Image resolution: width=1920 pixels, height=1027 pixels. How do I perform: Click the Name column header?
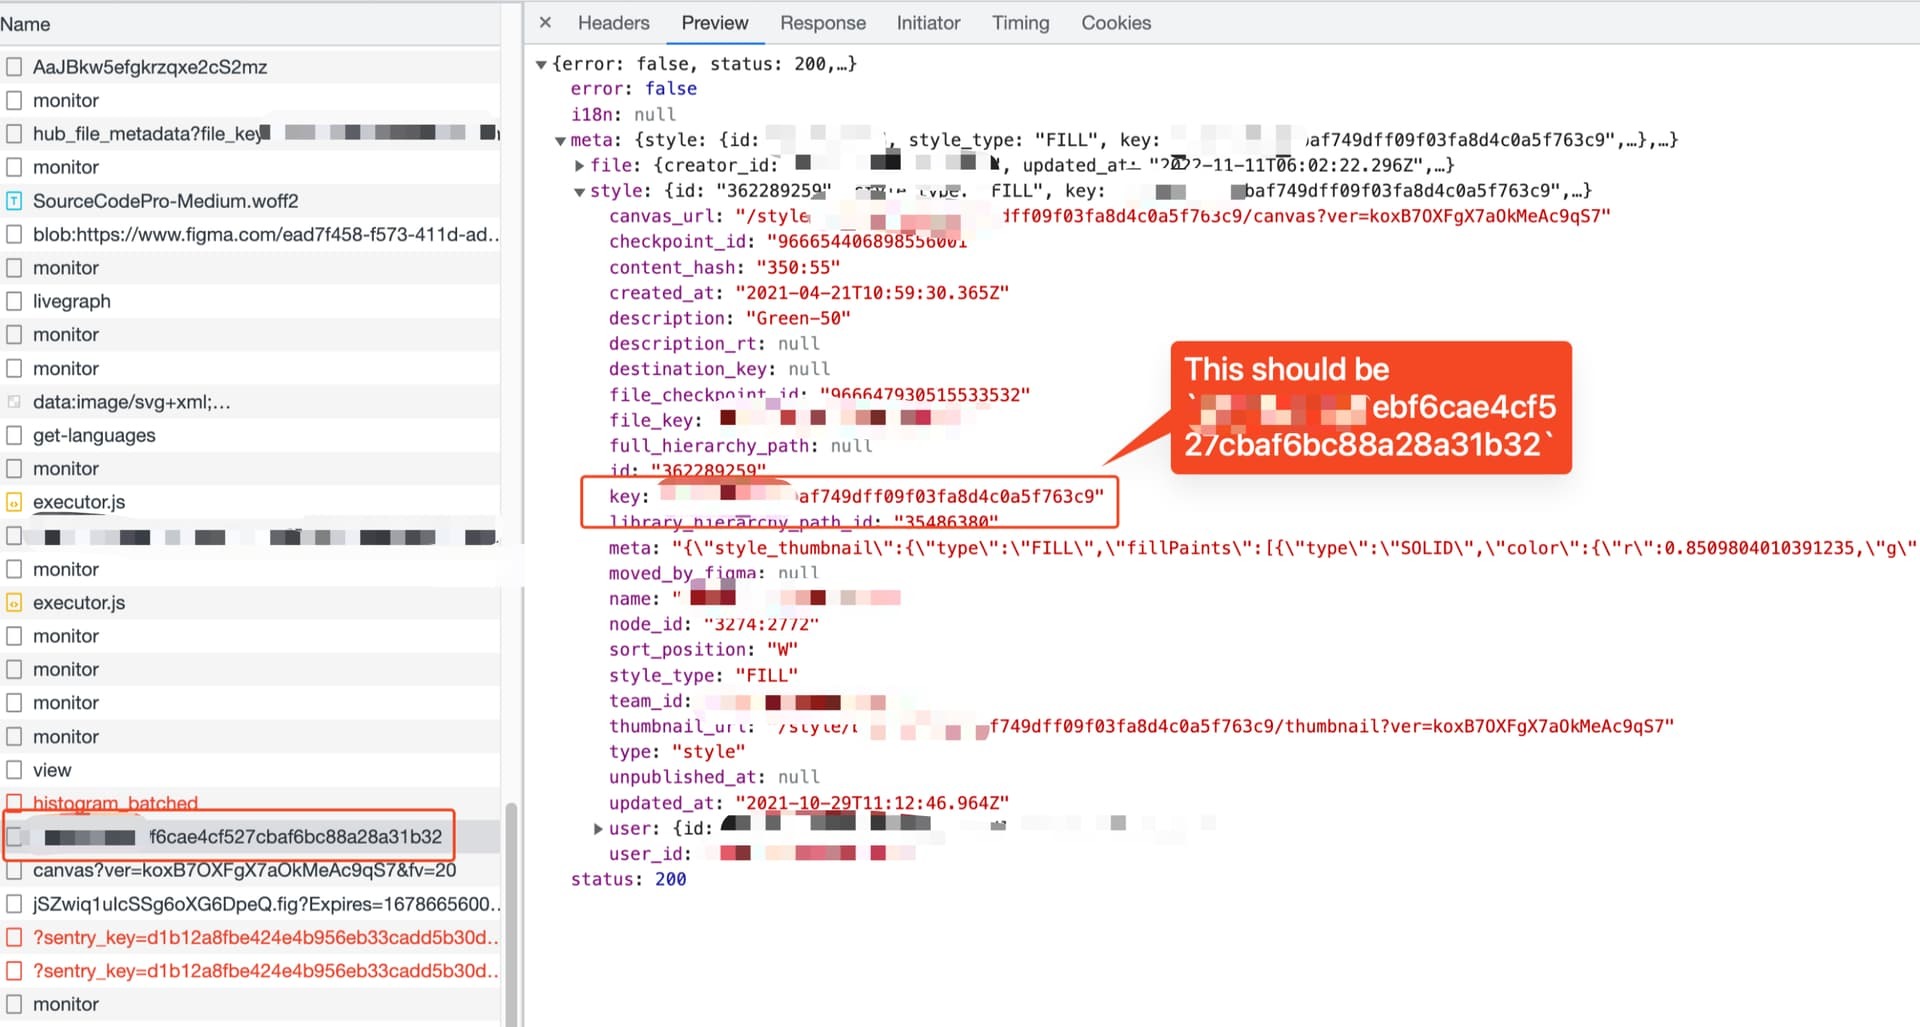[250, 24]
